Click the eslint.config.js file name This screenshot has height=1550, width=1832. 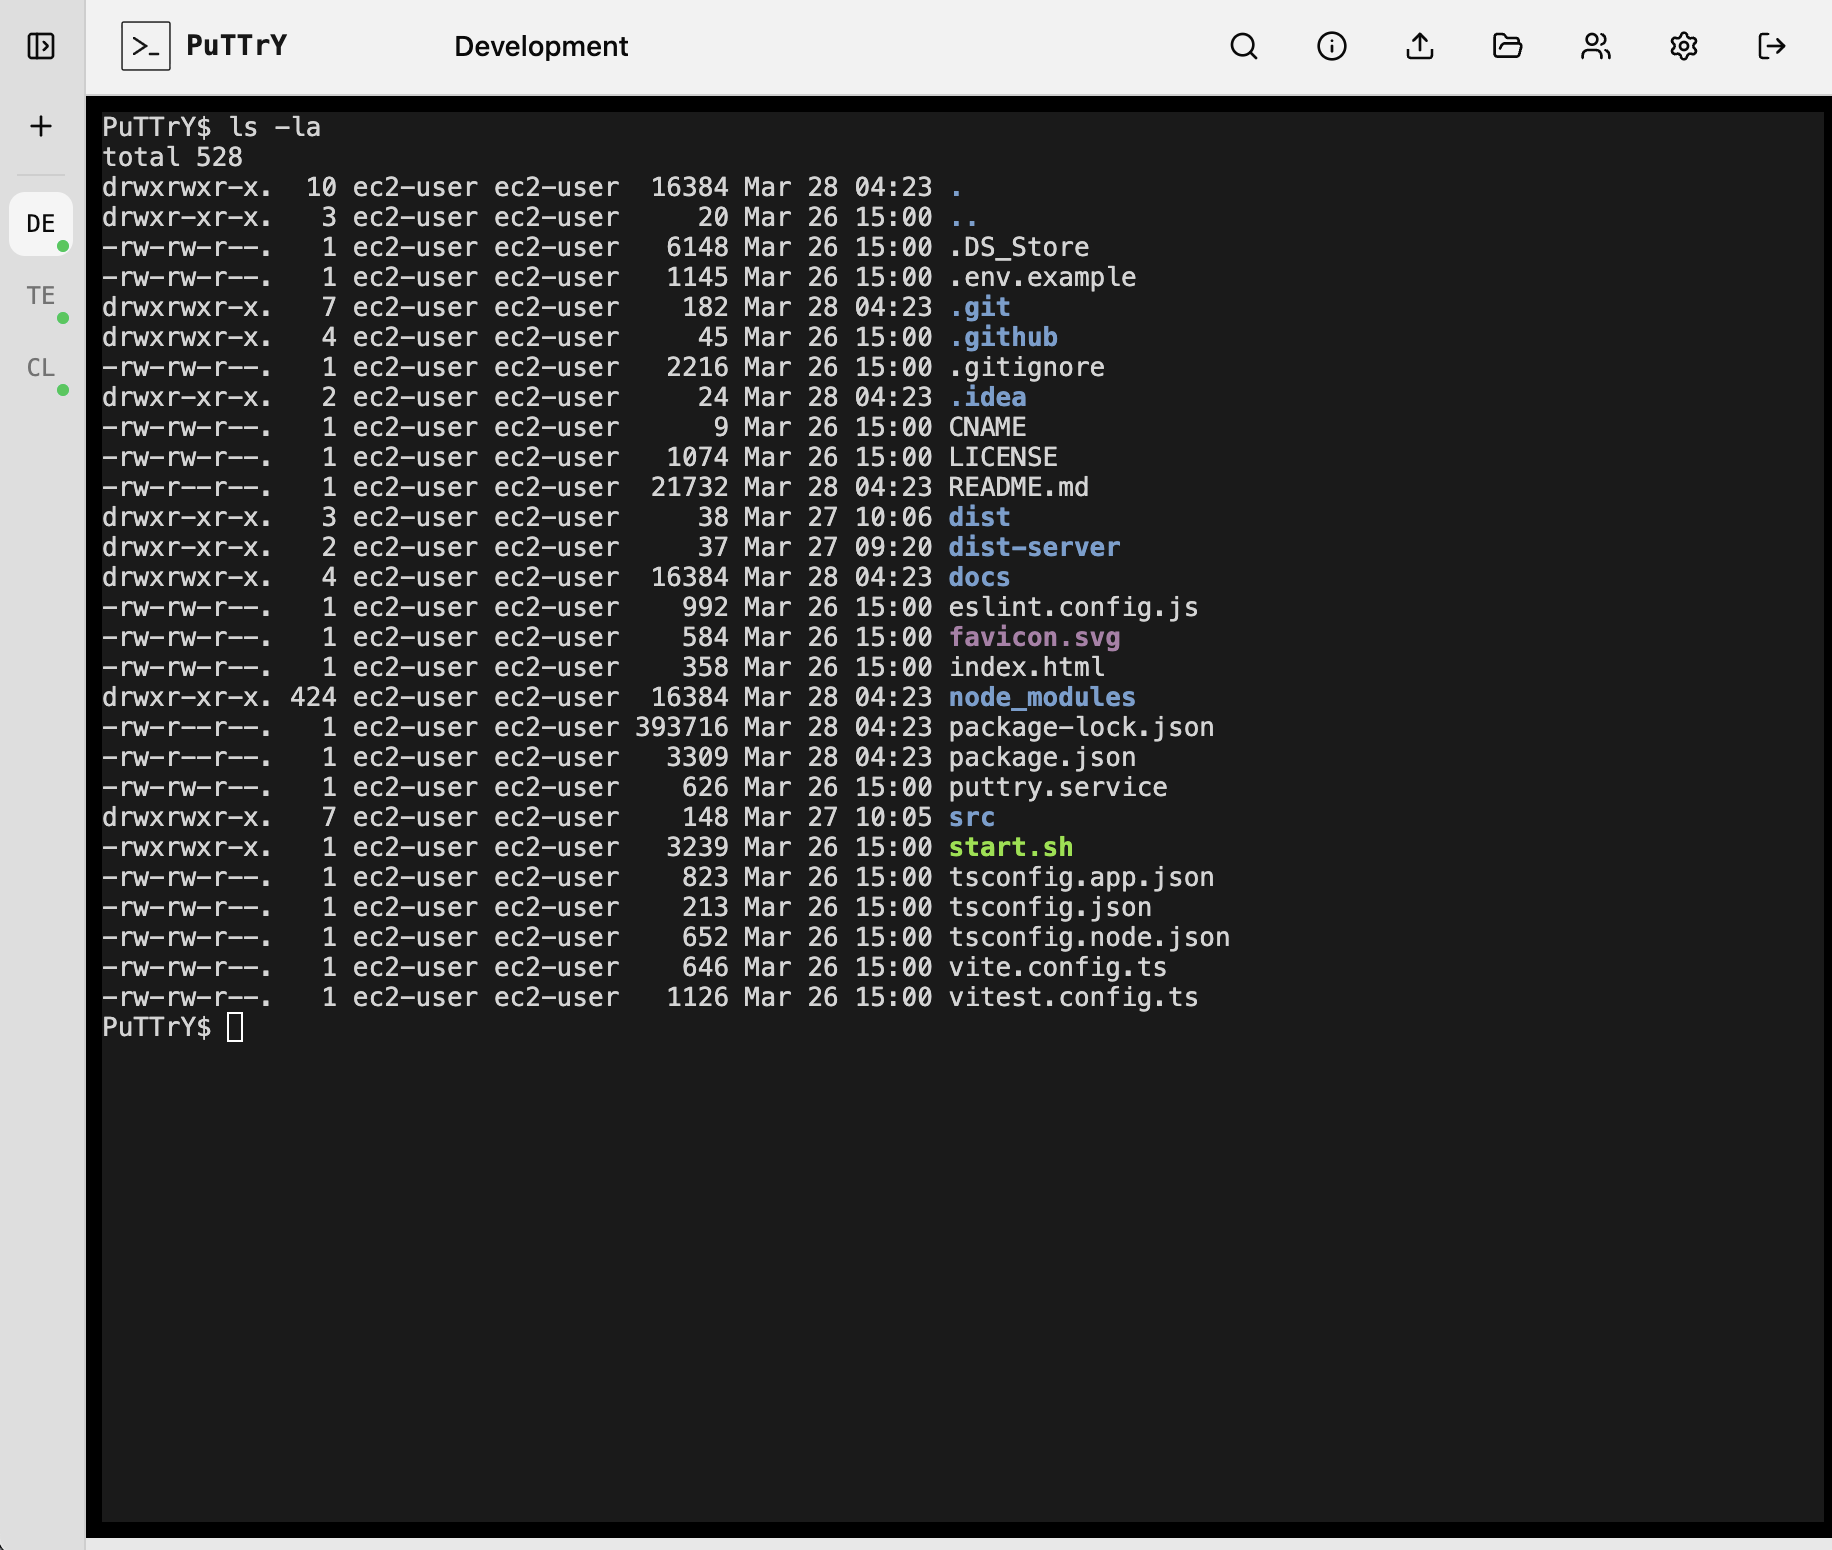click(1074, 607)
